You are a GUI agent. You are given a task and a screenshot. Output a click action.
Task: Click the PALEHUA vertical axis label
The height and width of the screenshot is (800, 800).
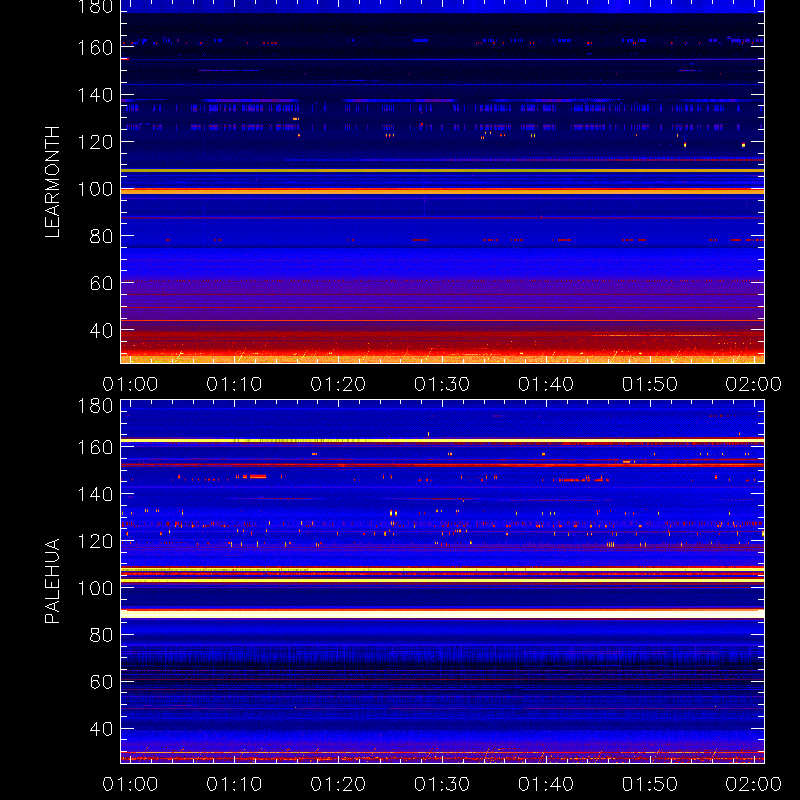tap(53, 581)
